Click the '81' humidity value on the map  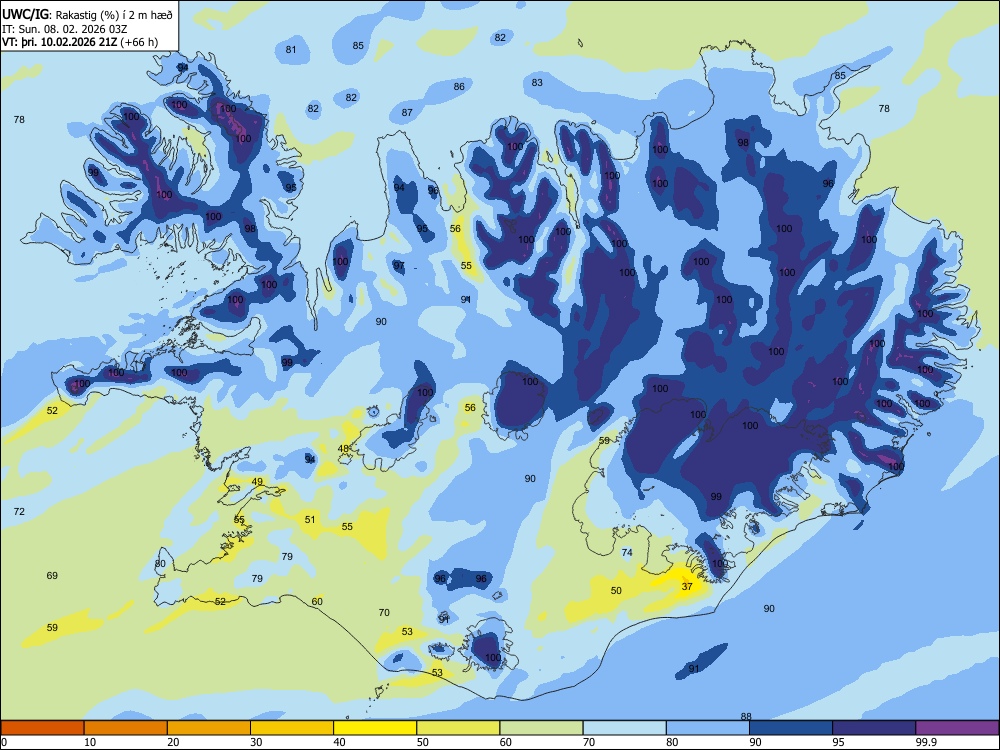291,50
